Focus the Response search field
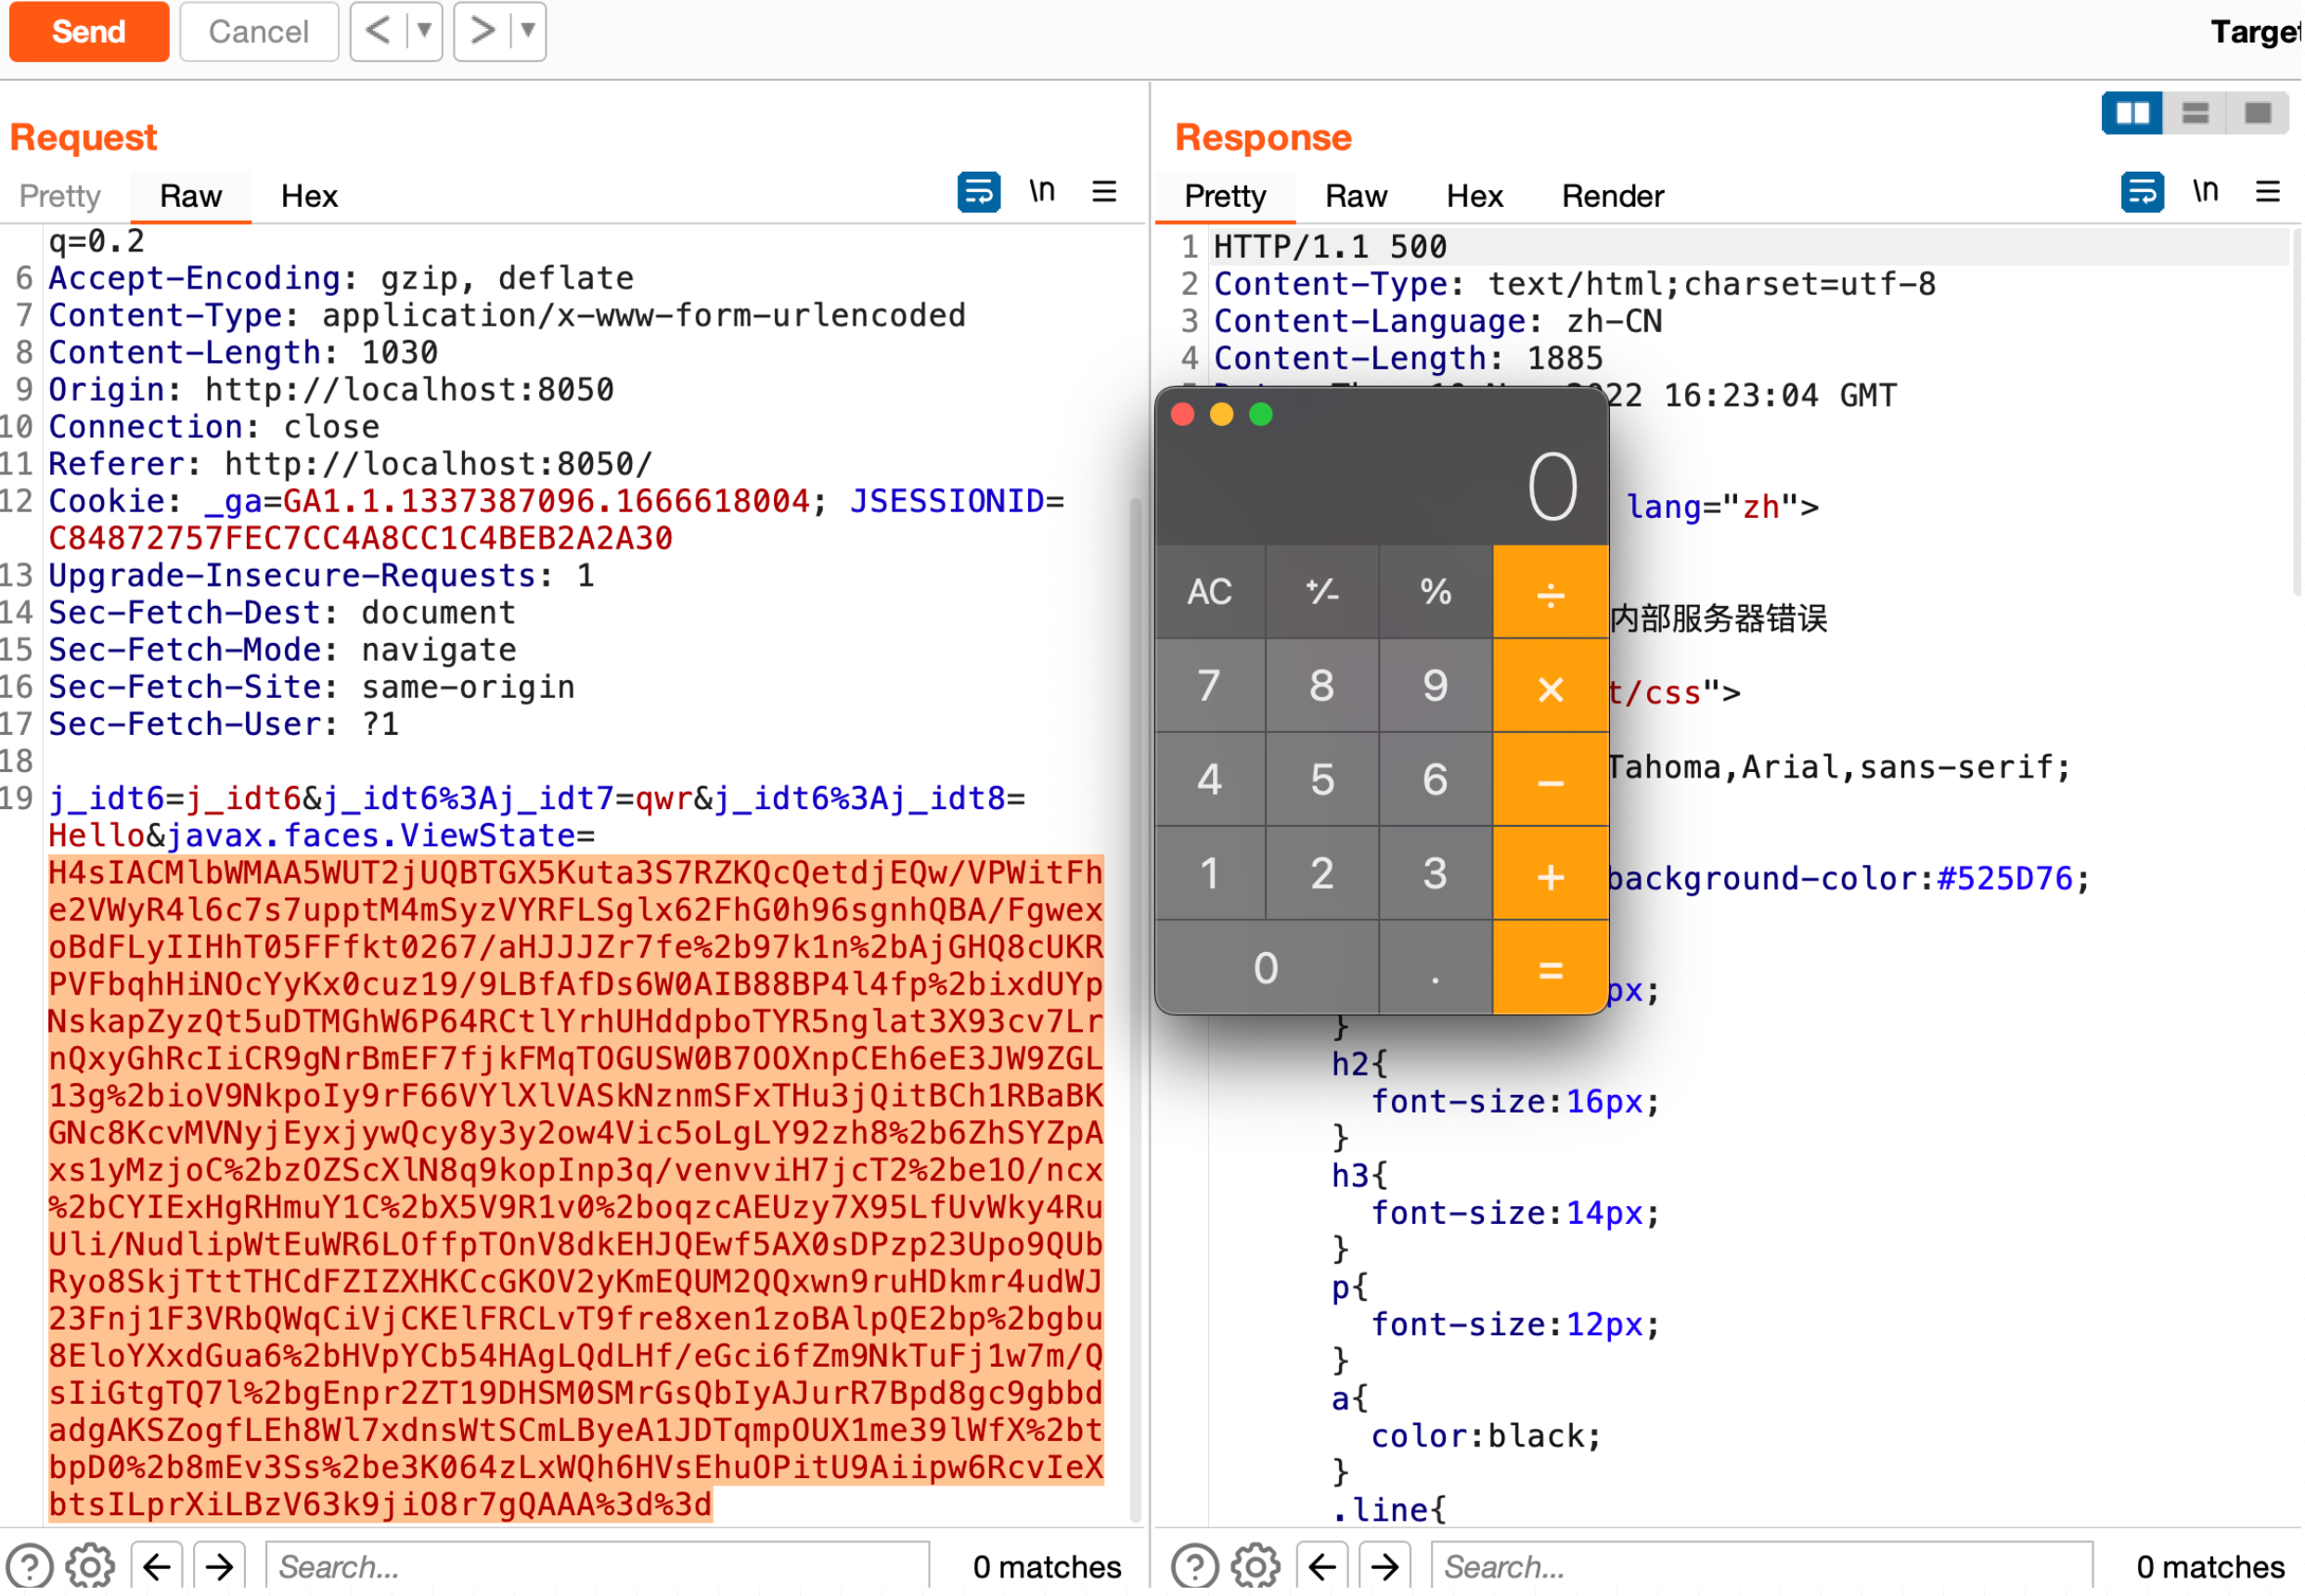 point(1763,1567)
